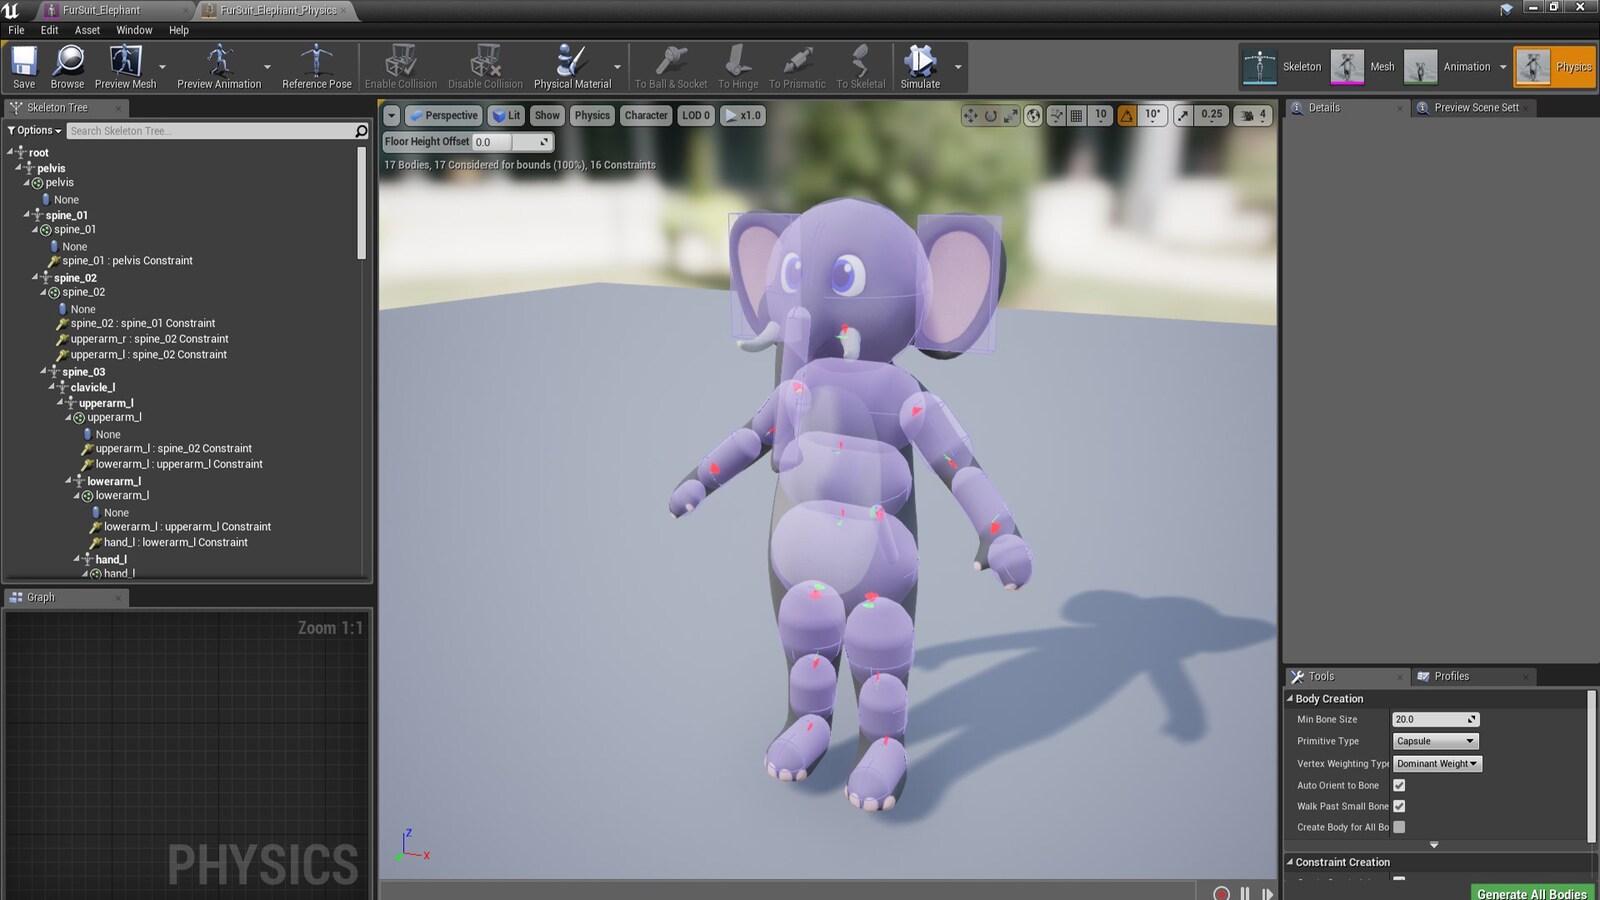
Task: Enable the Create Body for All Bones checkbox
Action: pos(1399,827)
